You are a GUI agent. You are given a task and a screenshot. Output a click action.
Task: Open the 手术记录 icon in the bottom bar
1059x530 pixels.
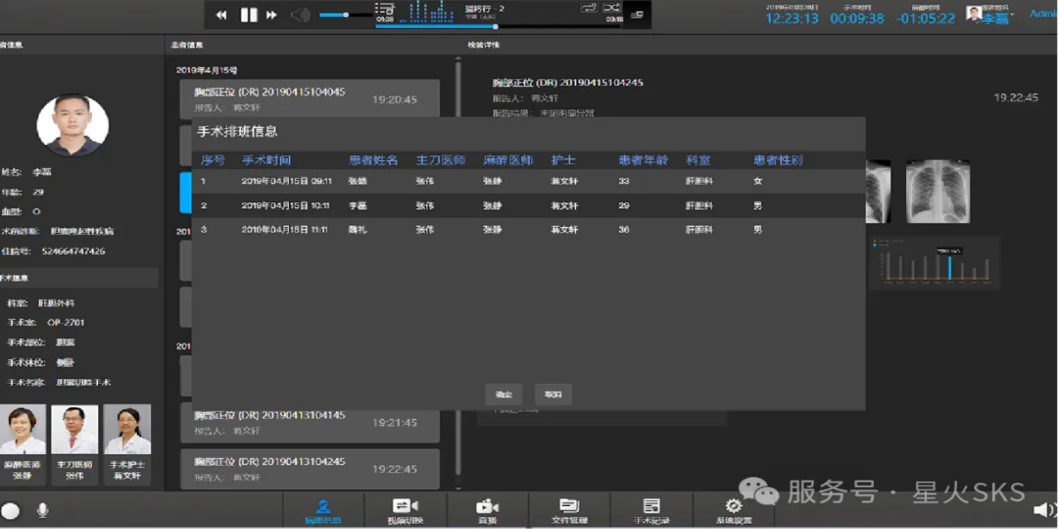tap(651, 511)
